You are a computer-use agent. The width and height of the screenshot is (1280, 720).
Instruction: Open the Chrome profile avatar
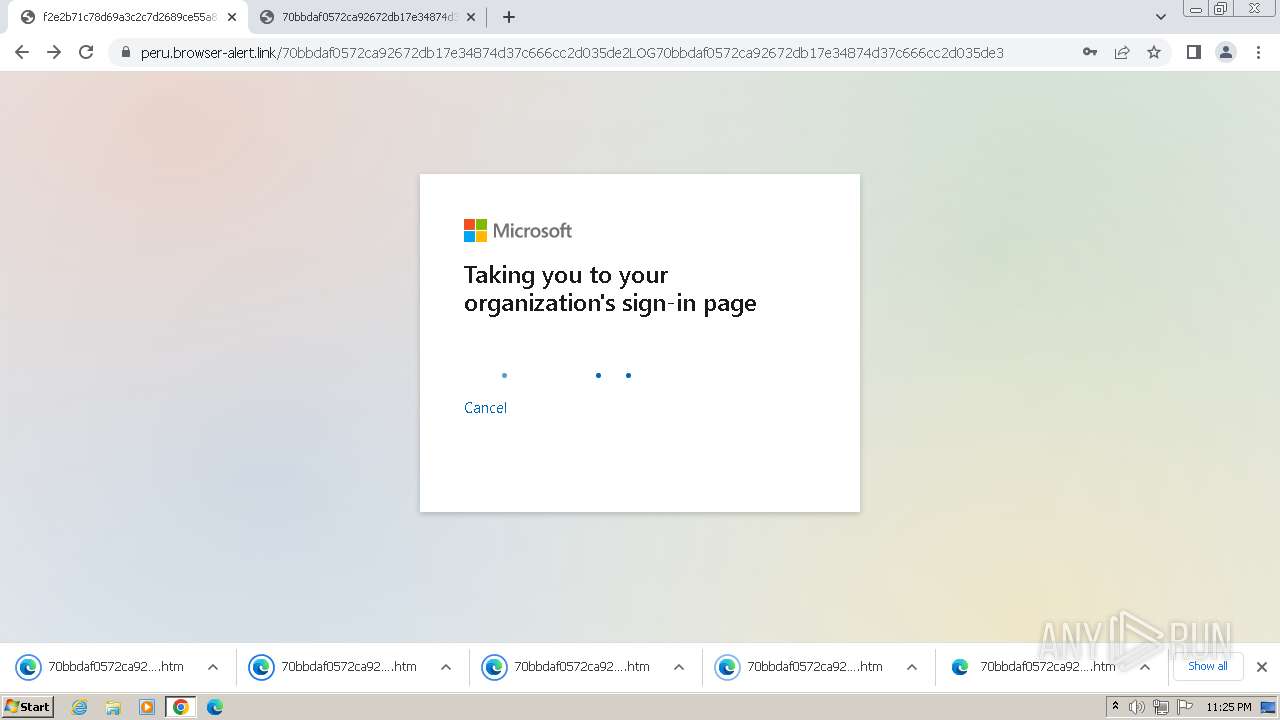[1226, 52]
